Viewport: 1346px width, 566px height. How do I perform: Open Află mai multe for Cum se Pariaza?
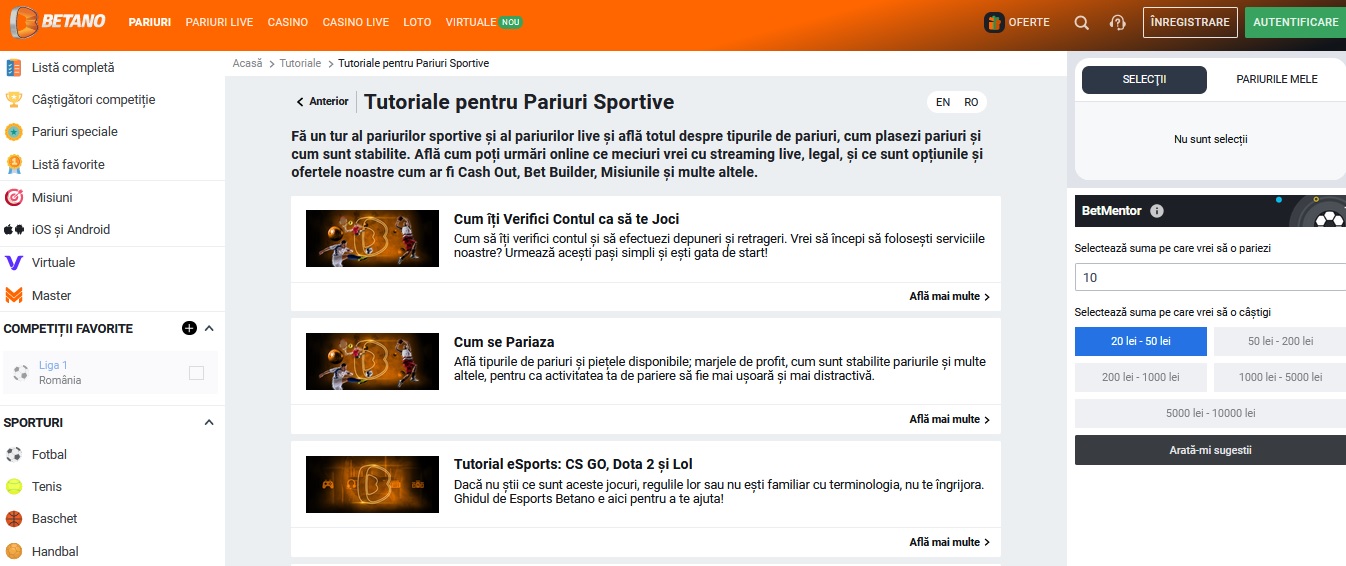click(950, 419)
